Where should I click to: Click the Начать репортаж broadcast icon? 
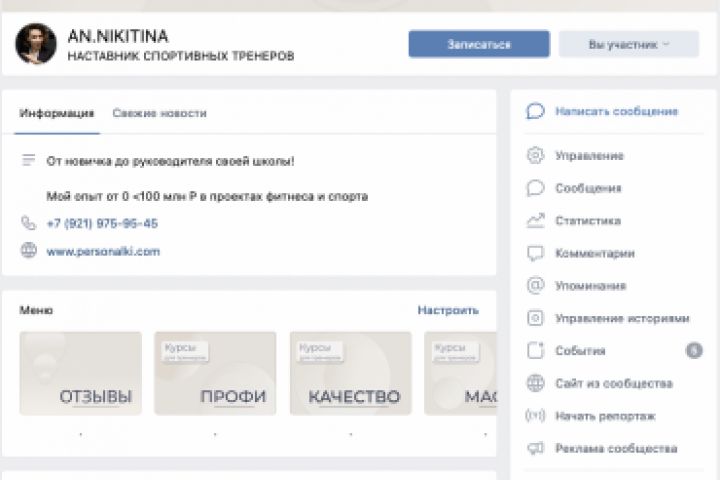[x=535, y=416]
